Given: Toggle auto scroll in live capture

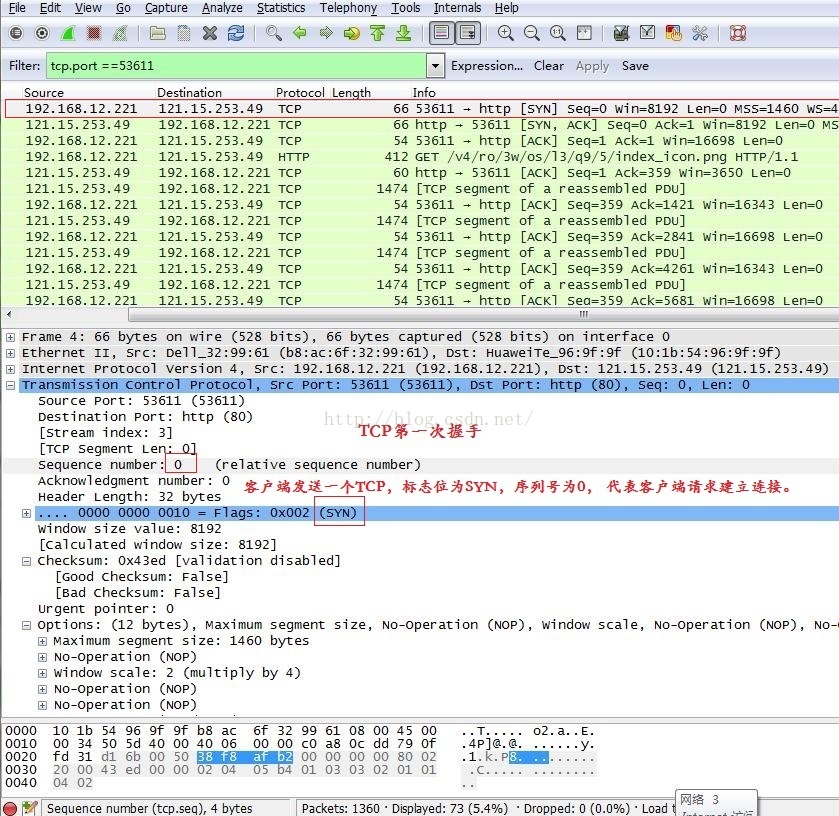Looking at the screenshot, I should [468, 33].
